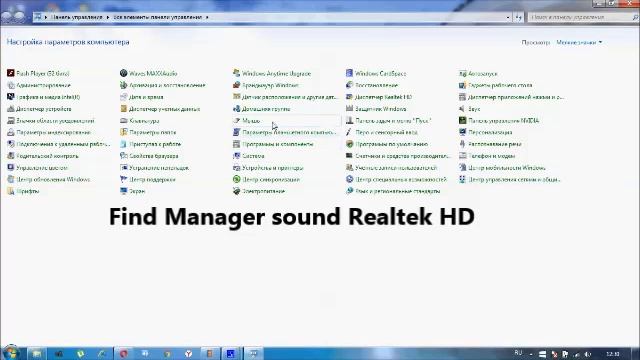
Task: Open the Система icon
Action: (236, 156)
